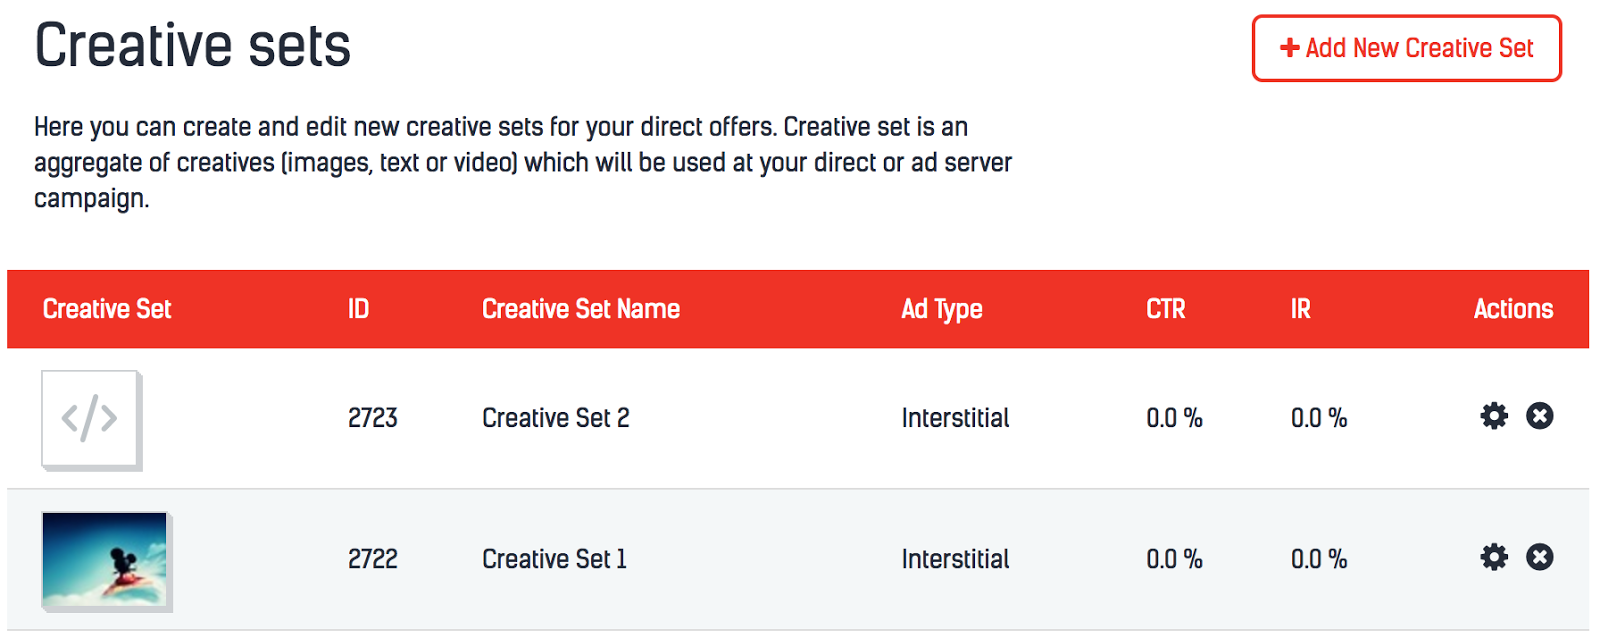The image size is (1600, 638).
Task: Sort by Creative Set Name header
Action: coord(580,309)
